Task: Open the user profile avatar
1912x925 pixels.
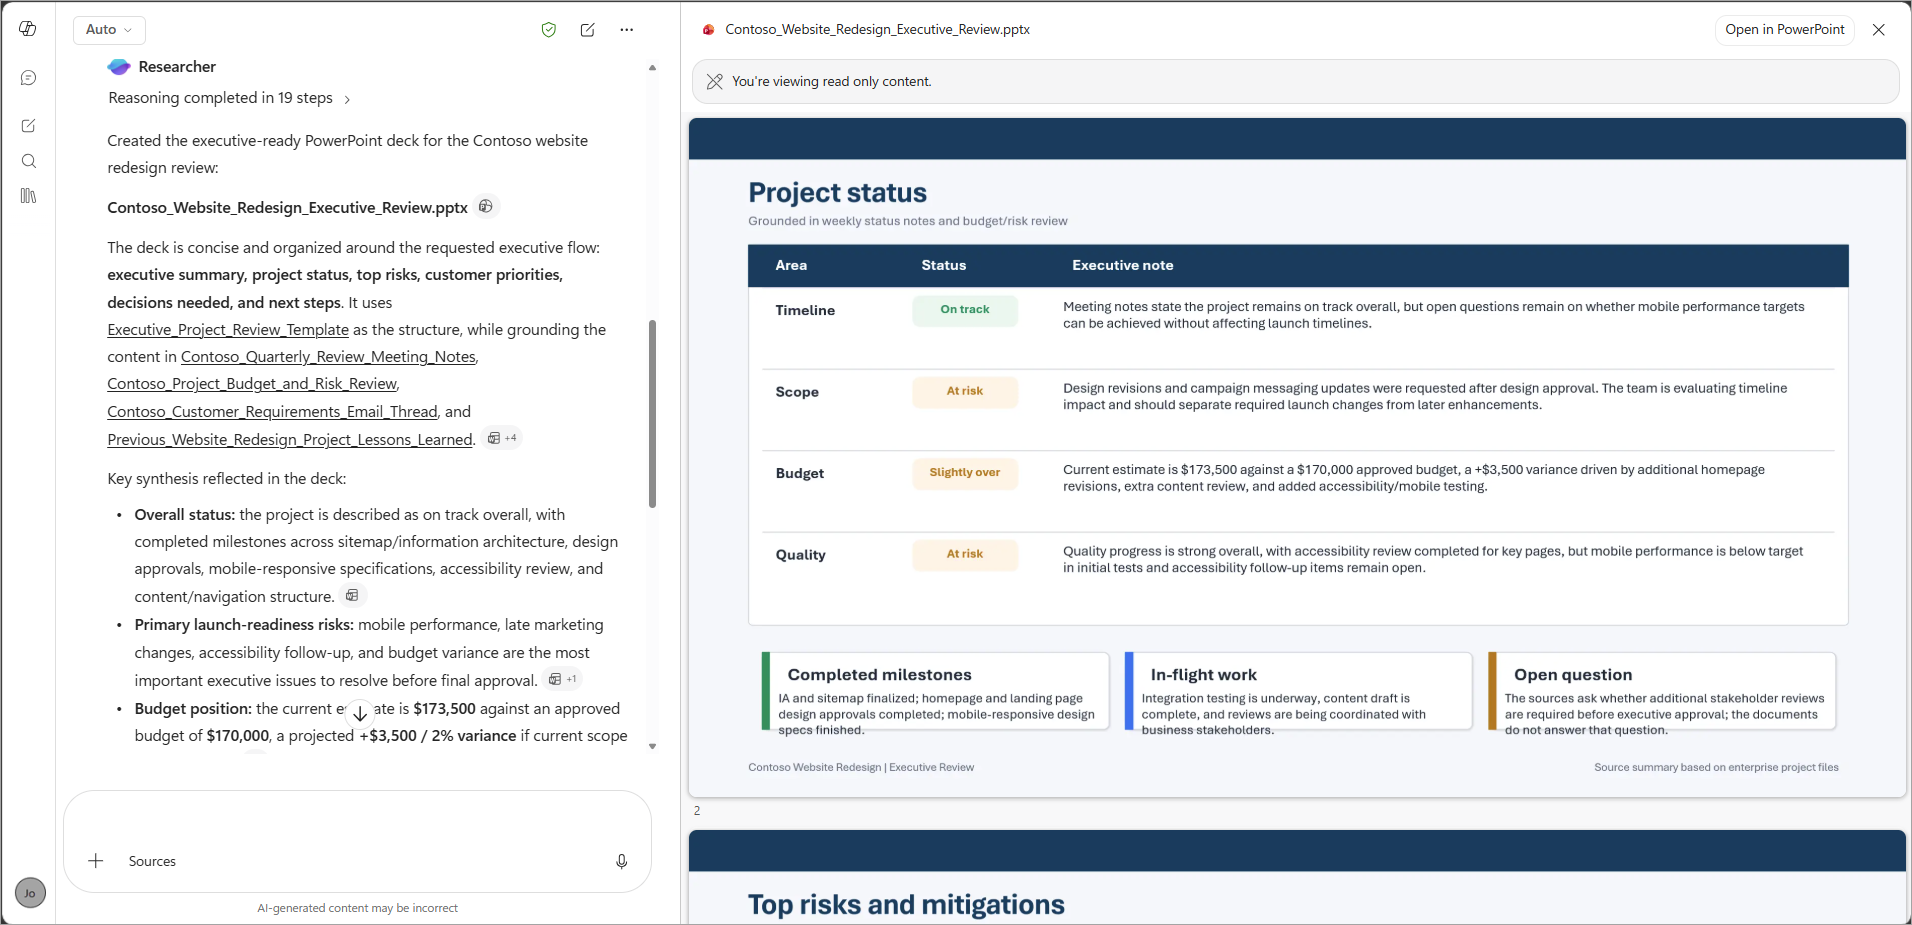Action: [30, 893]
